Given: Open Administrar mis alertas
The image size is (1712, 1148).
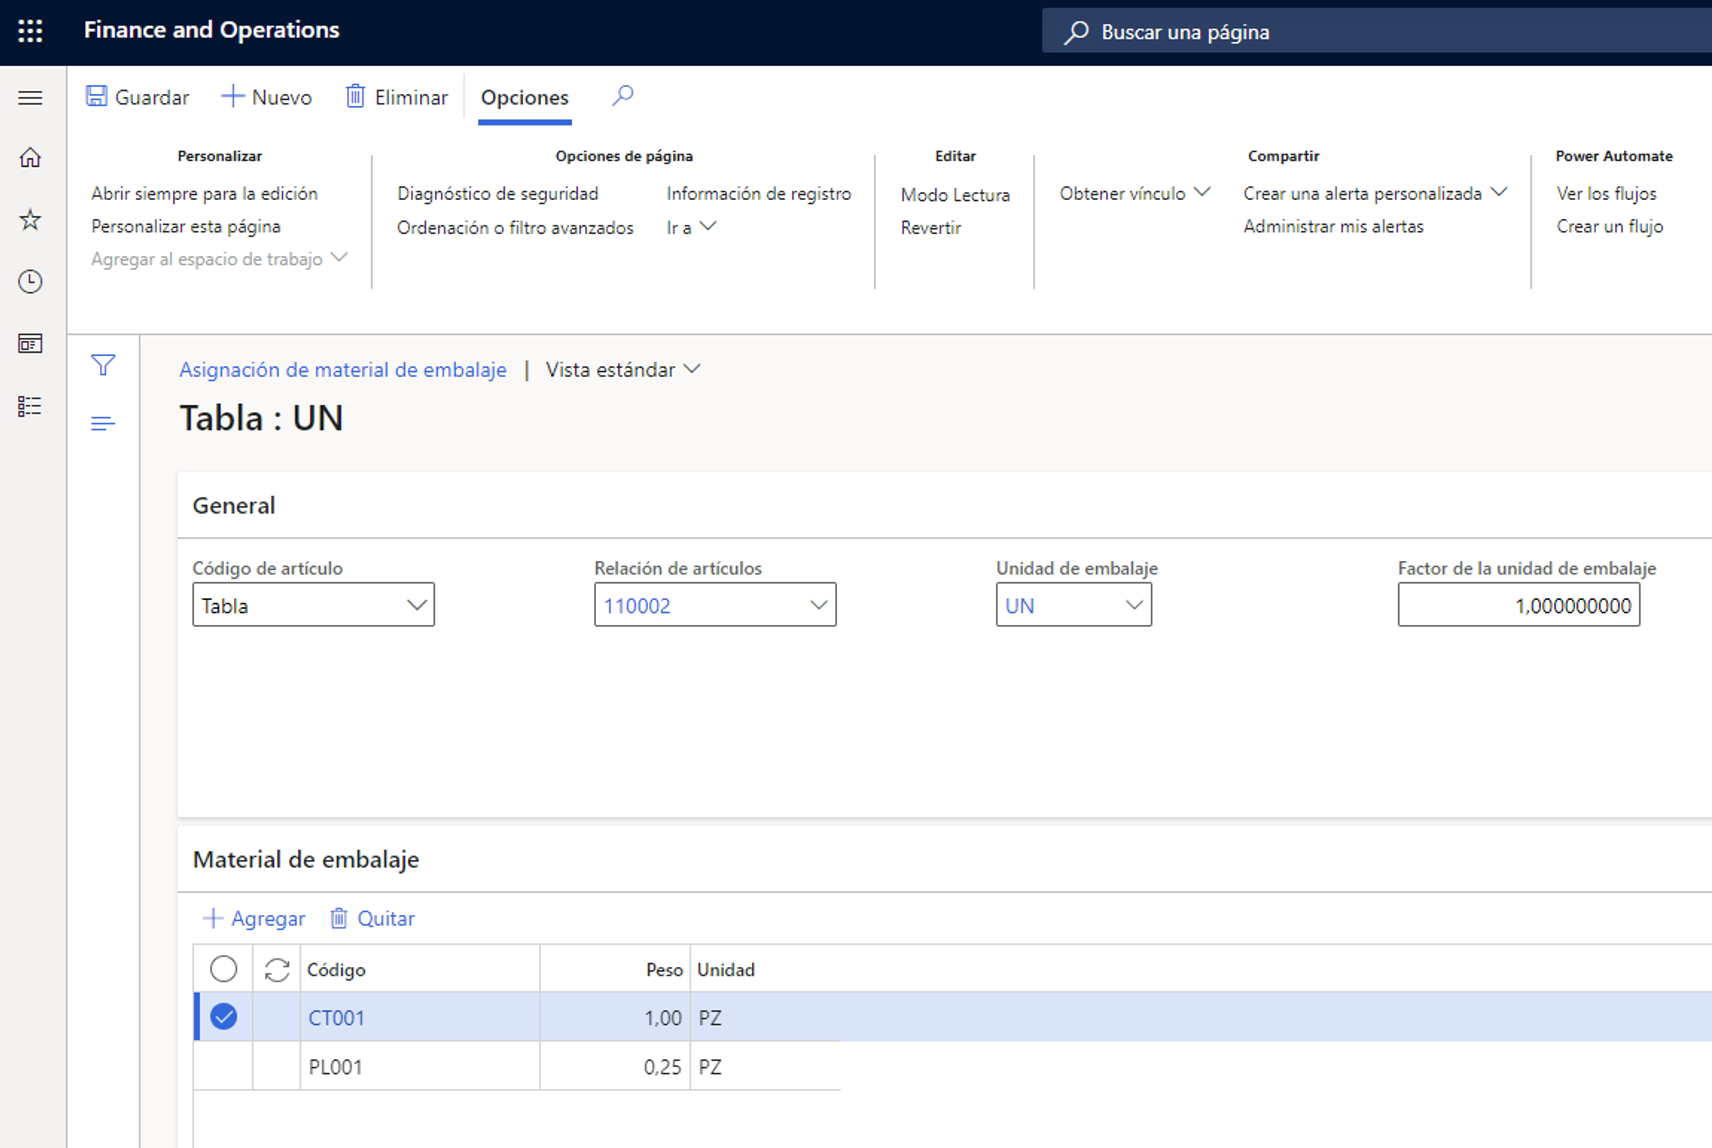Looking at the screenshot, I should [x=1333, y=226].
